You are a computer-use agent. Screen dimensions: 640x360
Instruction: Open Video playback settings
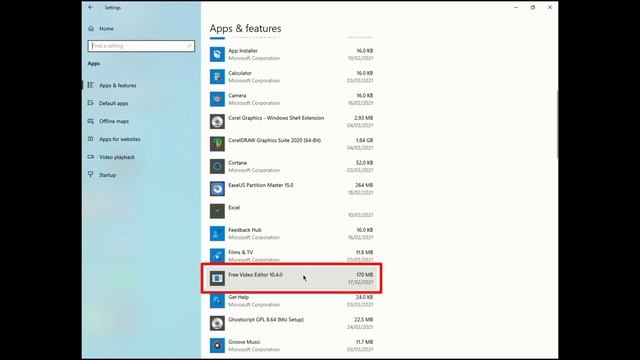click(x=117, y=157)
